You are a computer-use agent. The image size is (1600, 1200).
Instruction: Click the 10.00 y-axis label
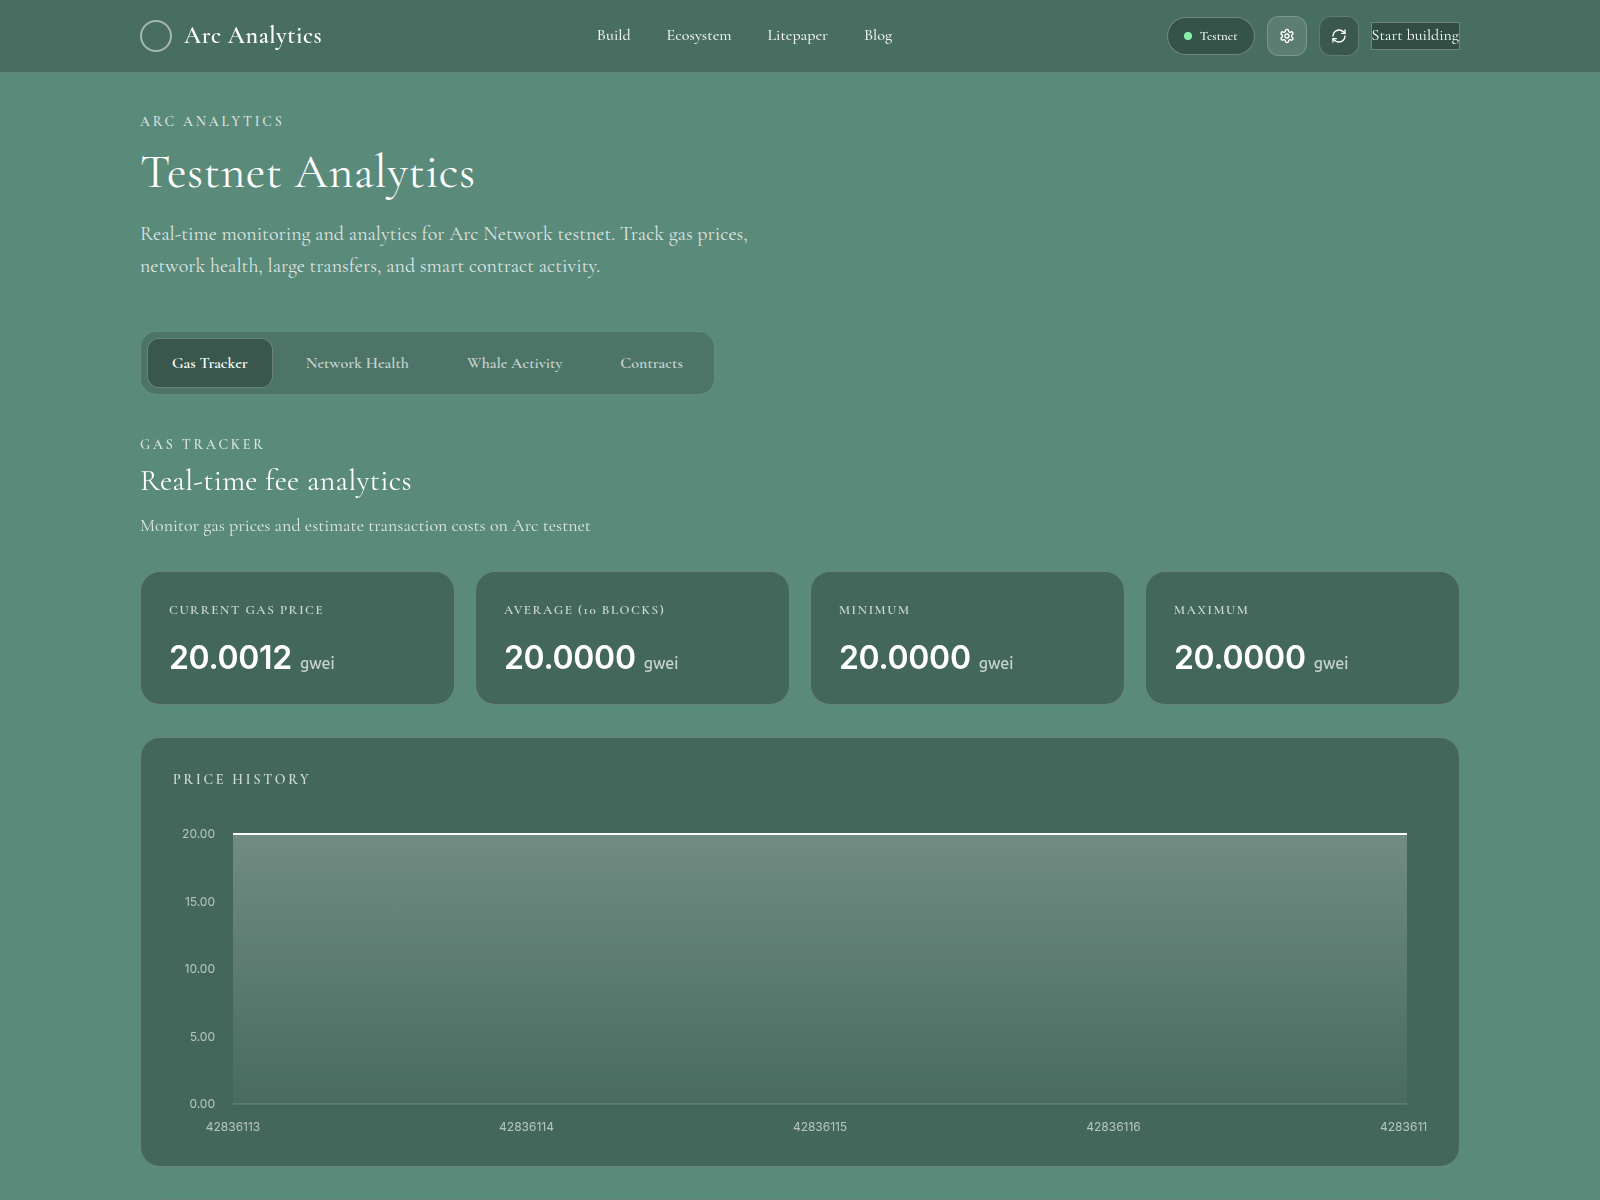199,969
